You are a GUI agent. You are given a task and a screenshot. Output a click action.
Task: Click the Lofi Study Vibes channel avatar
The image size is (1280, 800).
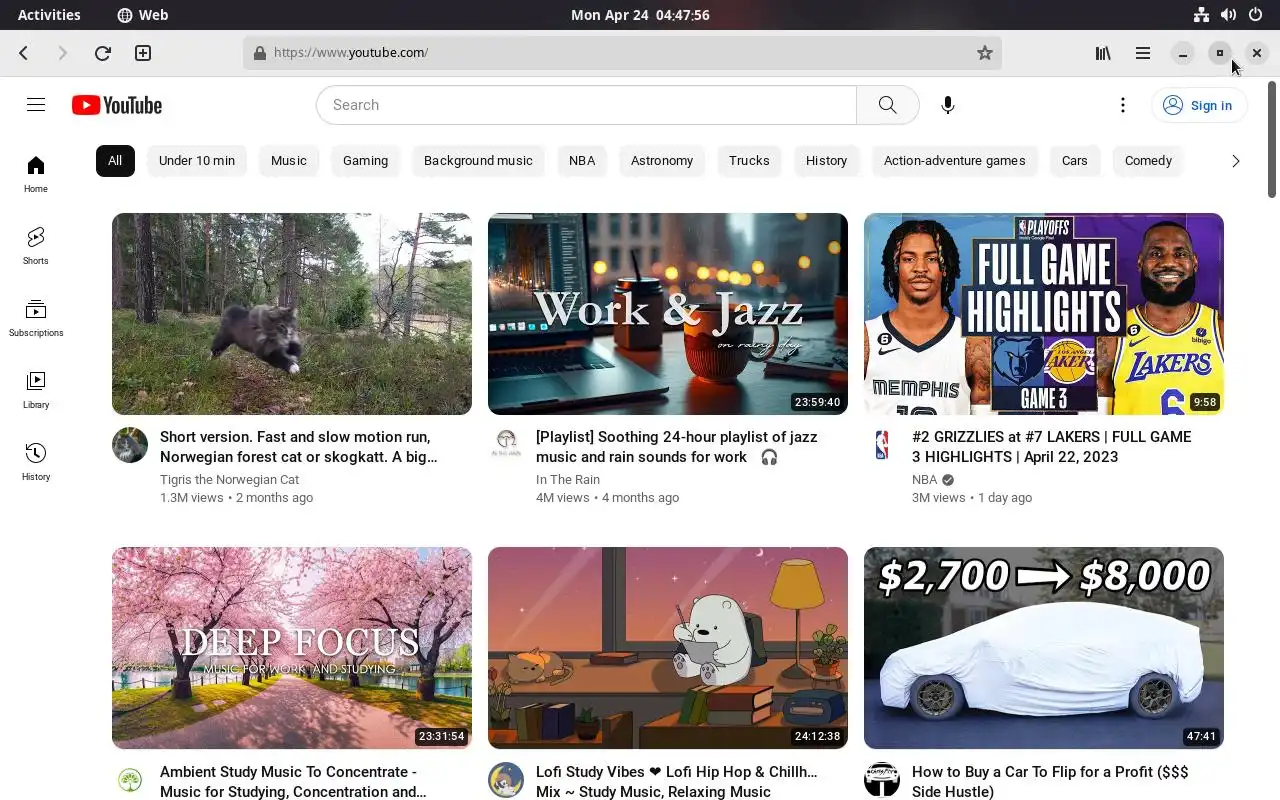coord(506,780)
